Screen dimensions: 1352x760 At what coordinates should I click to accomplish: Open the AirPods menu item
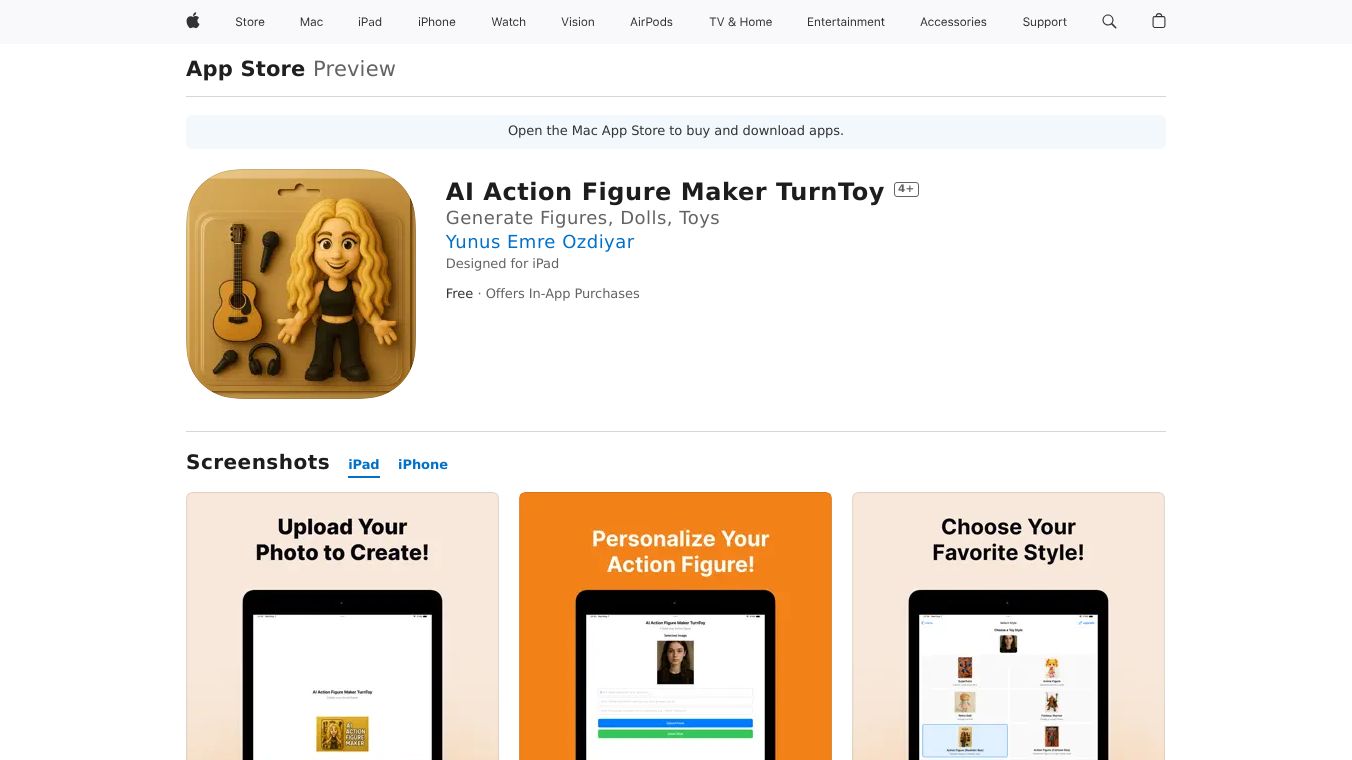[652, 22]
